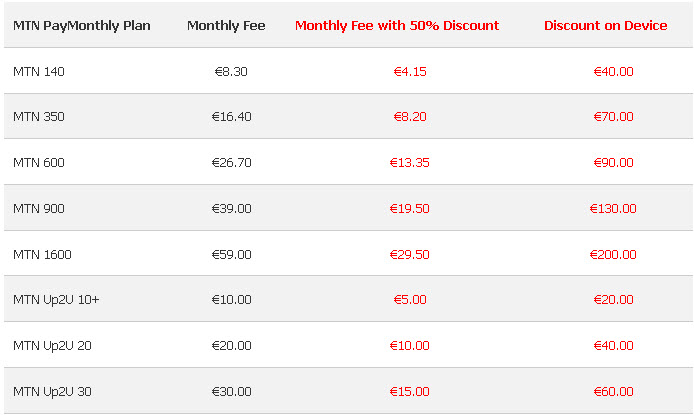Click the MTN PayMonthly Plan column header
Screen dimensions: 694x415
(82, 25)
